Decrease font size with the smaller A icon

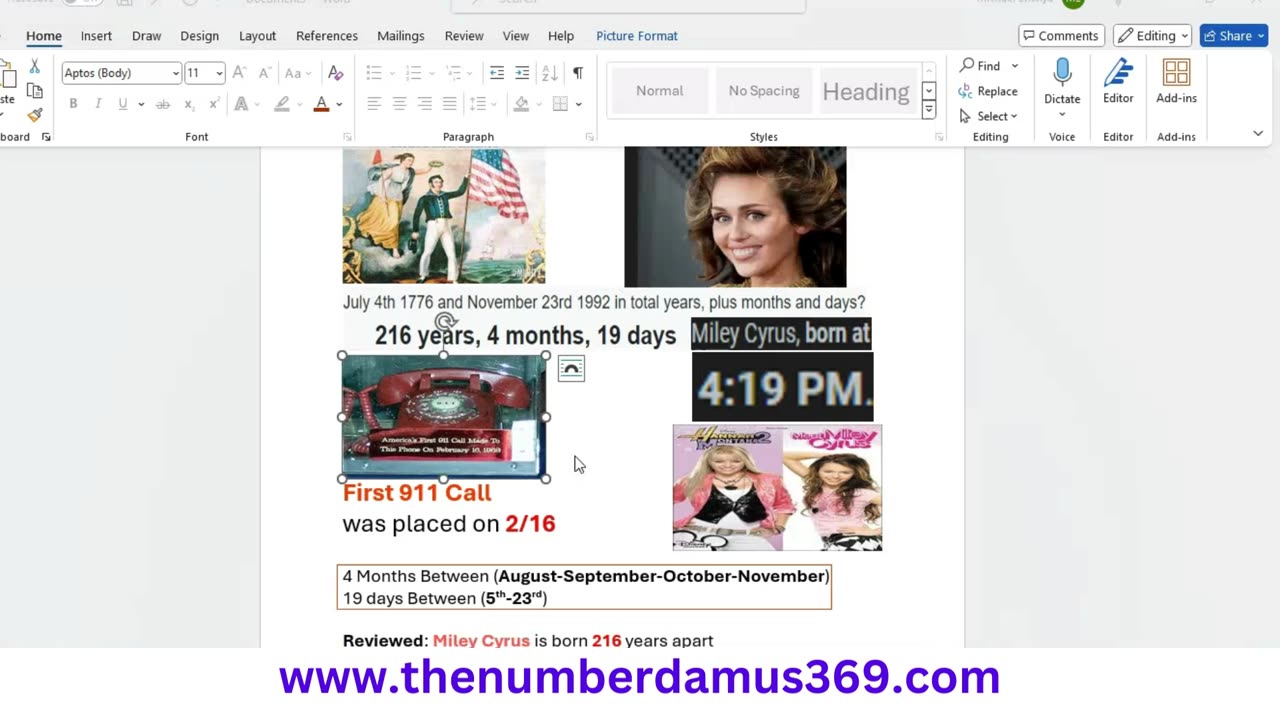coord(264,73)
